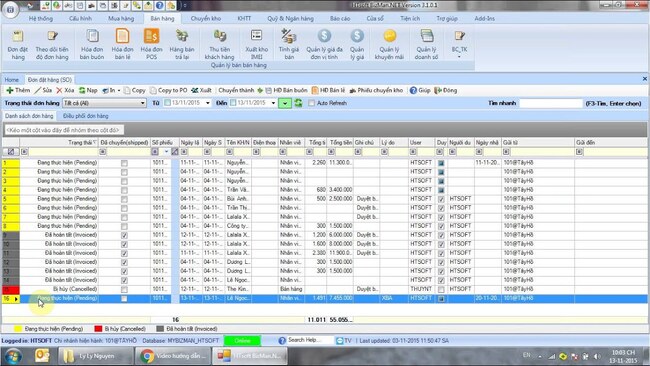This screenshot has height=366, width=650.
Task: Click HĐ Bán buôn toolbar button
Action: click(x=286, y=90)
